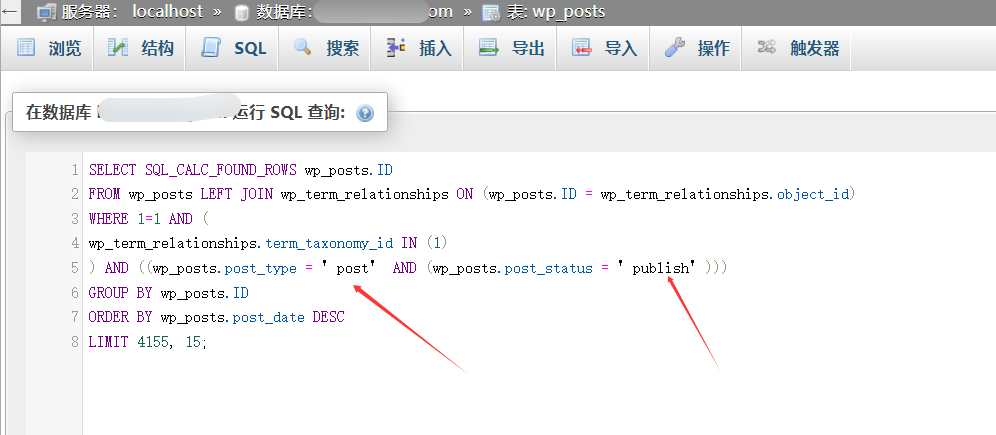Click the SELECT SQL_CALC_FOUND_ROWS line in editor
Image resolution: width=996 pixels, height=435 pixels.
click(x=241, y=170)
